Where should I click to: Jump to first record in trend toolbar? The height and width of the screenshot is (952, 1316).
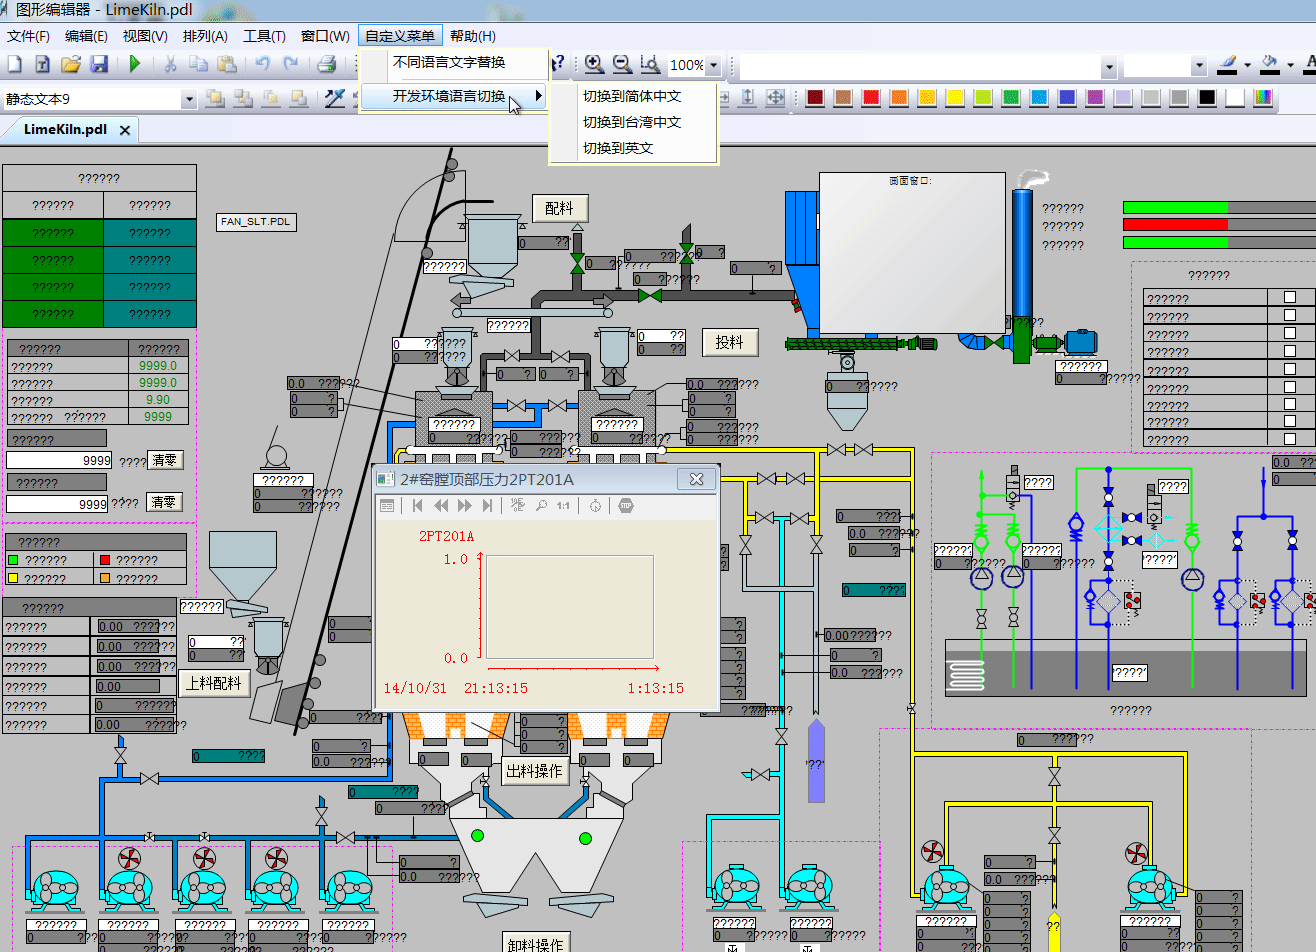[x=418, y=506]
